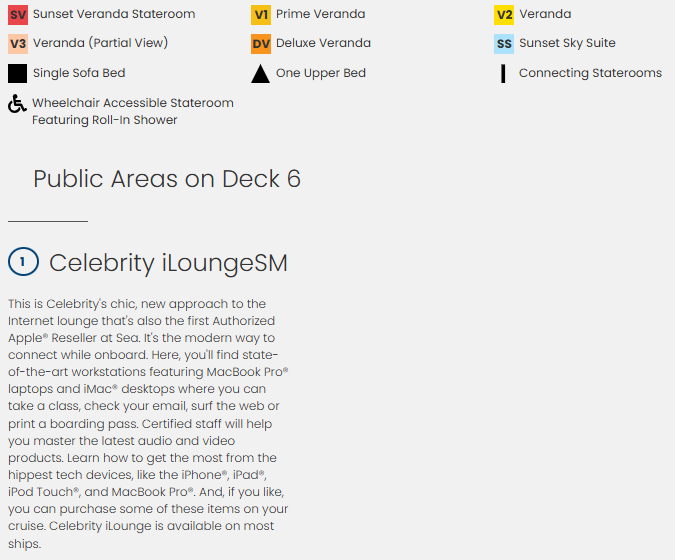Select the Deluxe Veranda label

coord(323,44)
